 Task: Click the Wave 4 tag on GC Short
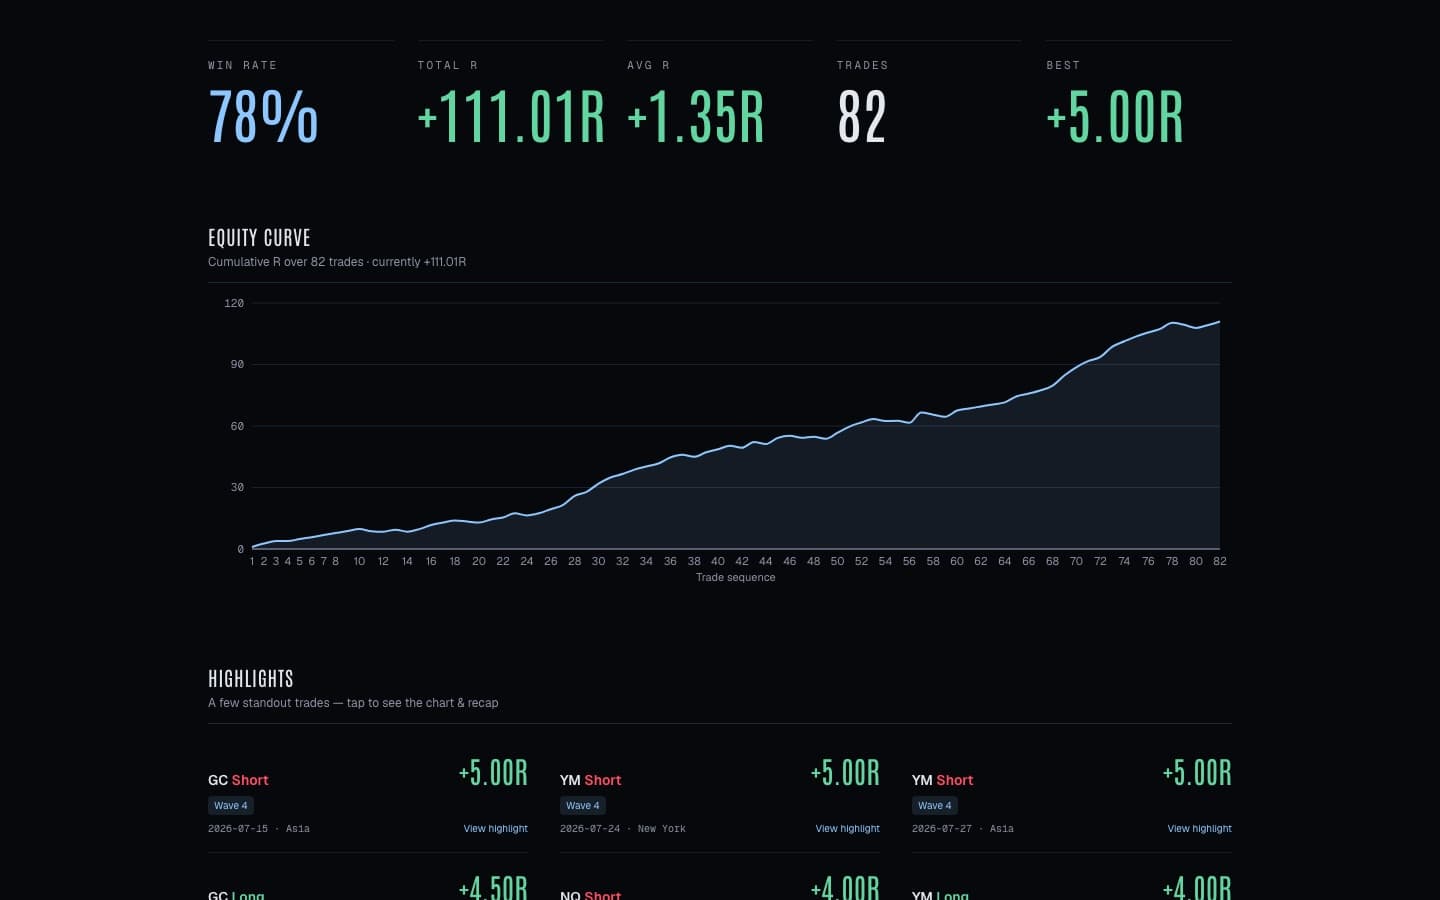coord(231,805)
